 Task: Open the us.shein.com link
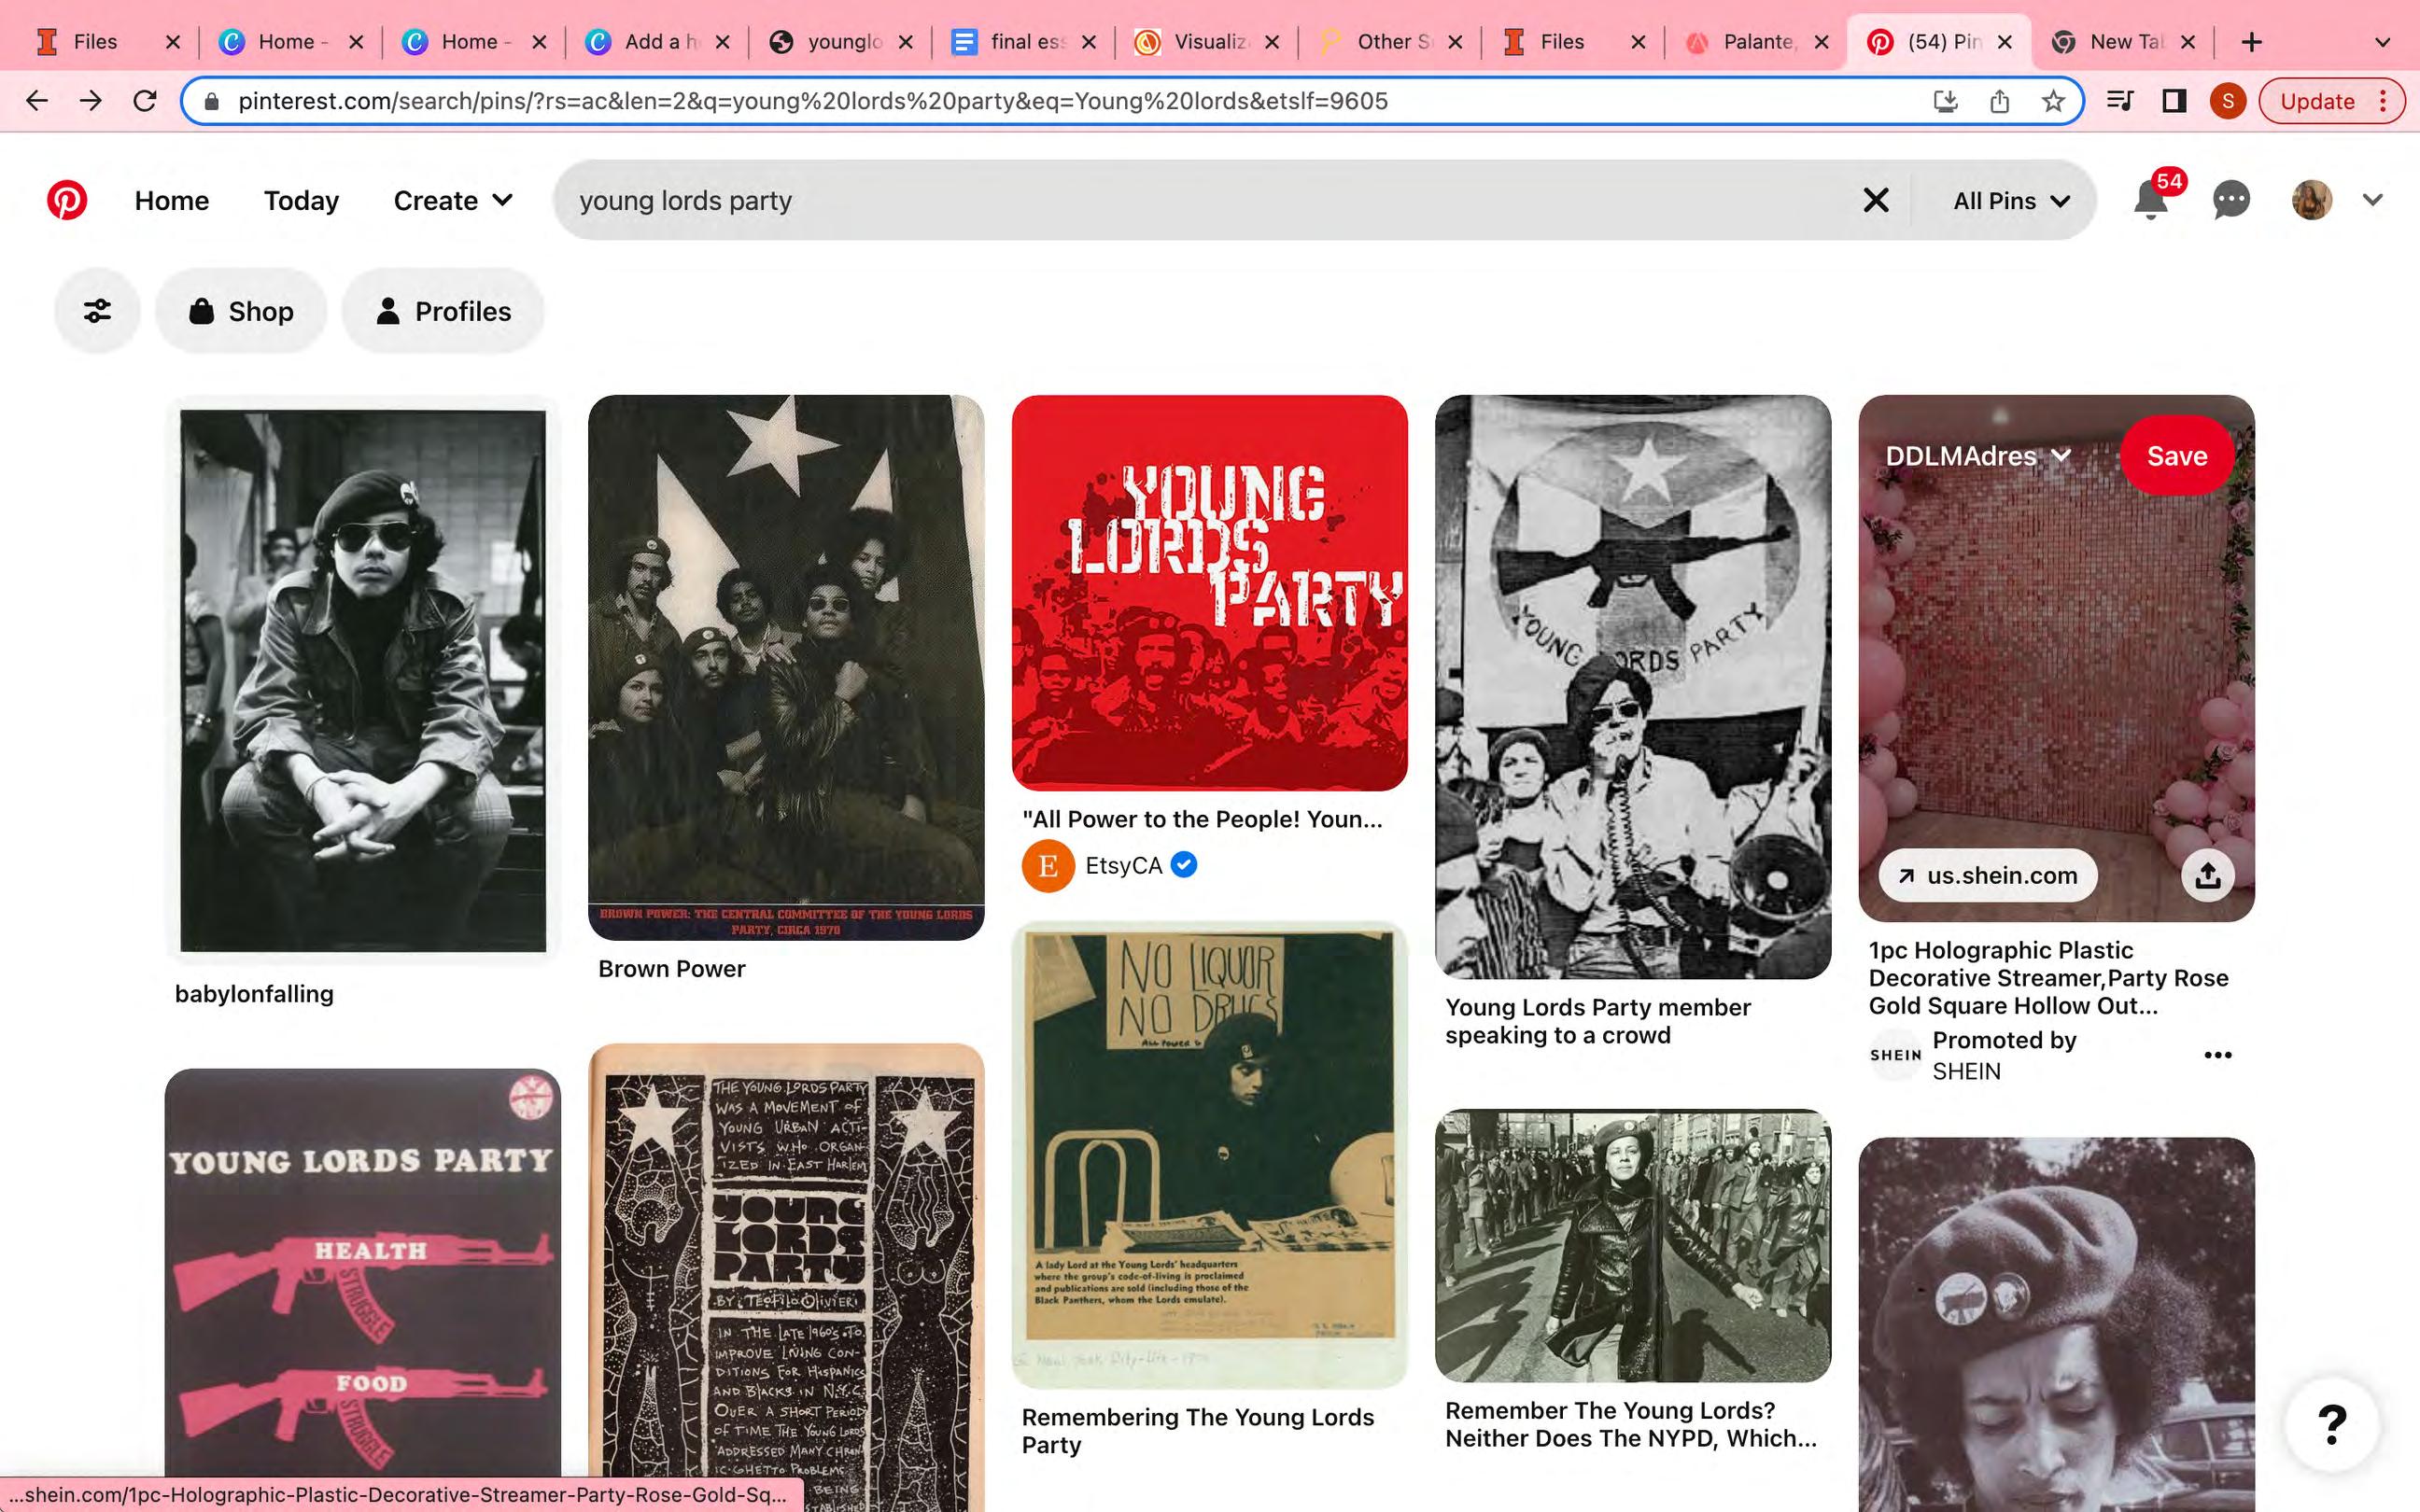pos(1987,876)
